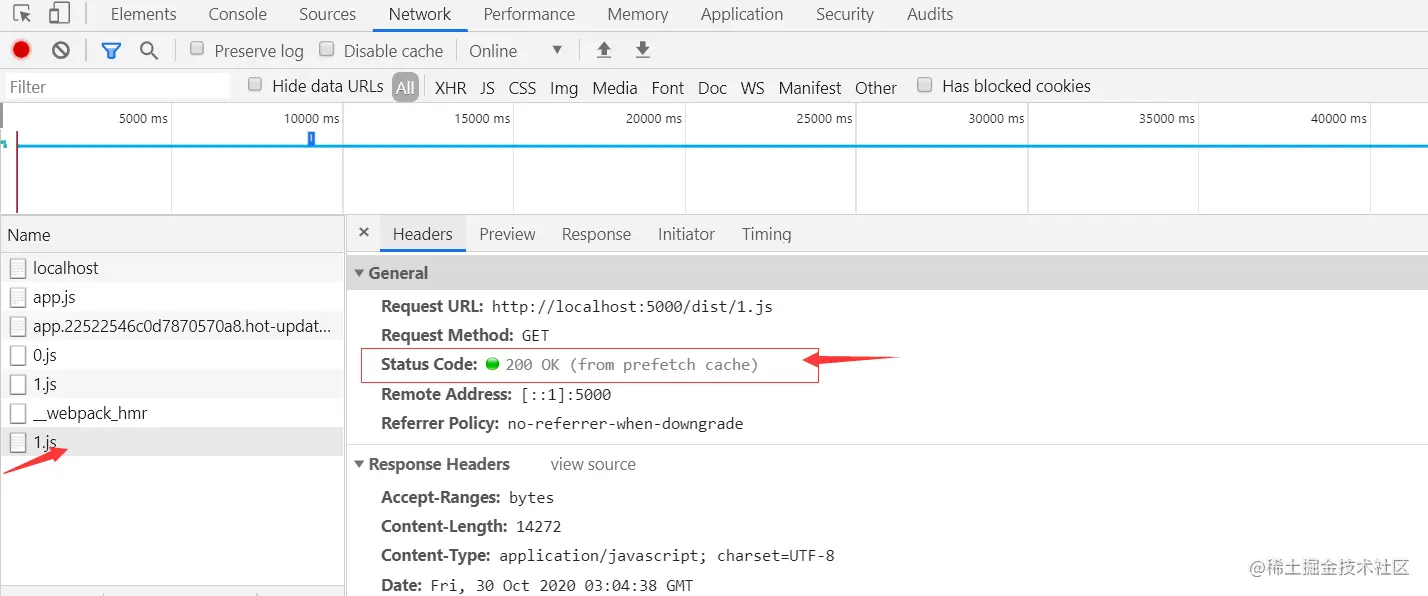1428x596 pixels.
Task: Click the import HAR upload arrow
Action: click(x=603, y=50)
